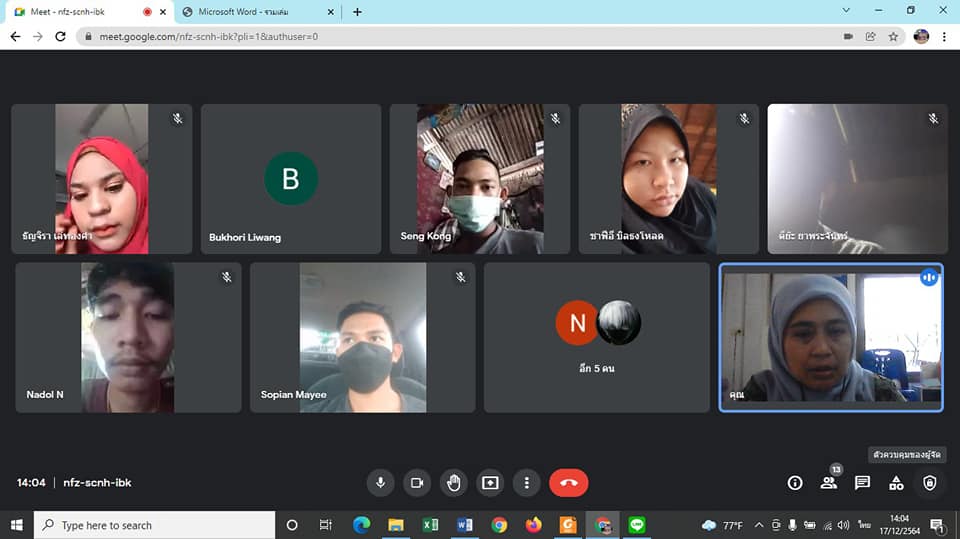The width and height of the screenshot is (960, 539).
Task: Click the present screen icon
Action: [490, 482]
